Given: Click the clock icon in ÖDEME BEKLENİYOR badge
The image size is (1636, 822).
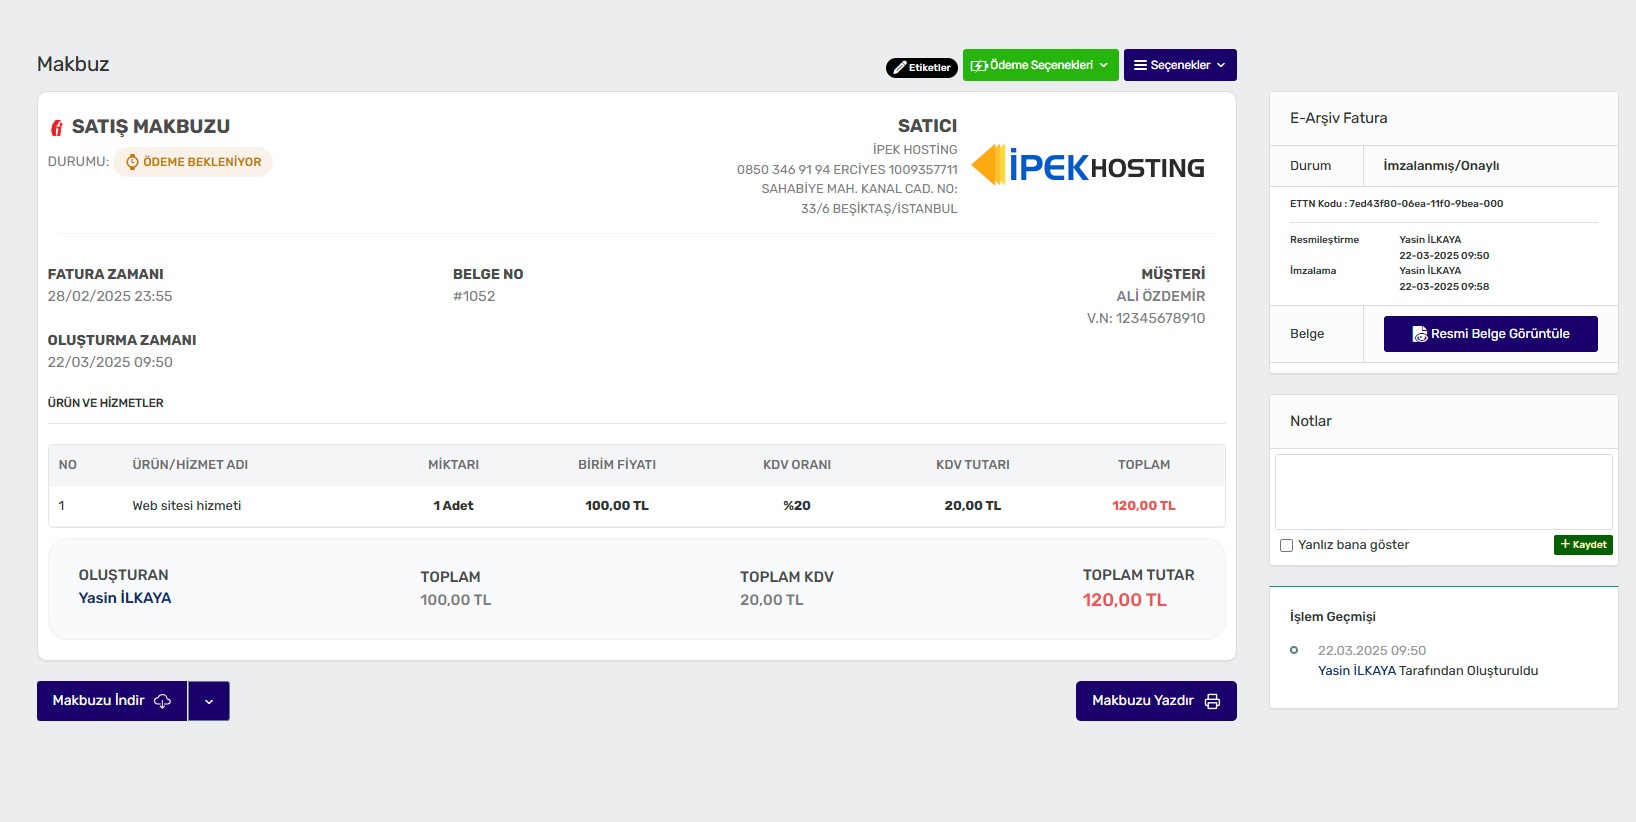Looking at the screenshot, I should point(132,162).
